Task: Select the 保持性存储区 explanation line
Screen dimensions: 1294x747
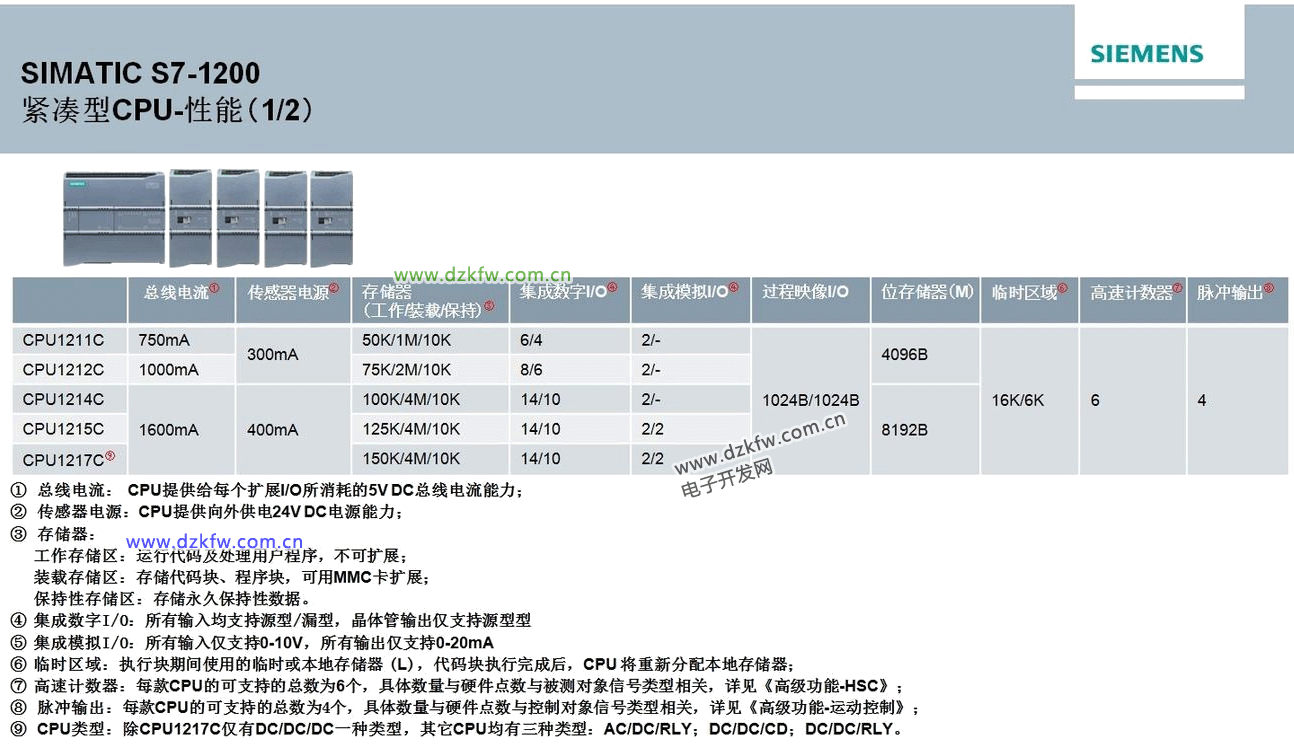Action: tap(172, 600)
